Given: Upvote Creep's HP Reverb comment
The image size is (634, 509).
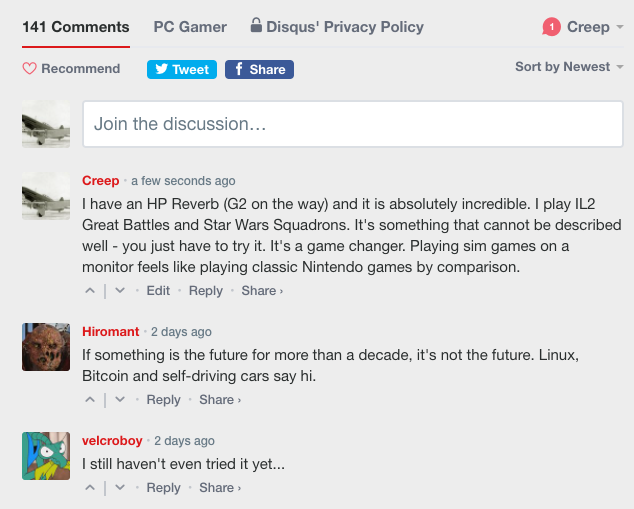Looking at the screenshot, I should coord(90,291).
